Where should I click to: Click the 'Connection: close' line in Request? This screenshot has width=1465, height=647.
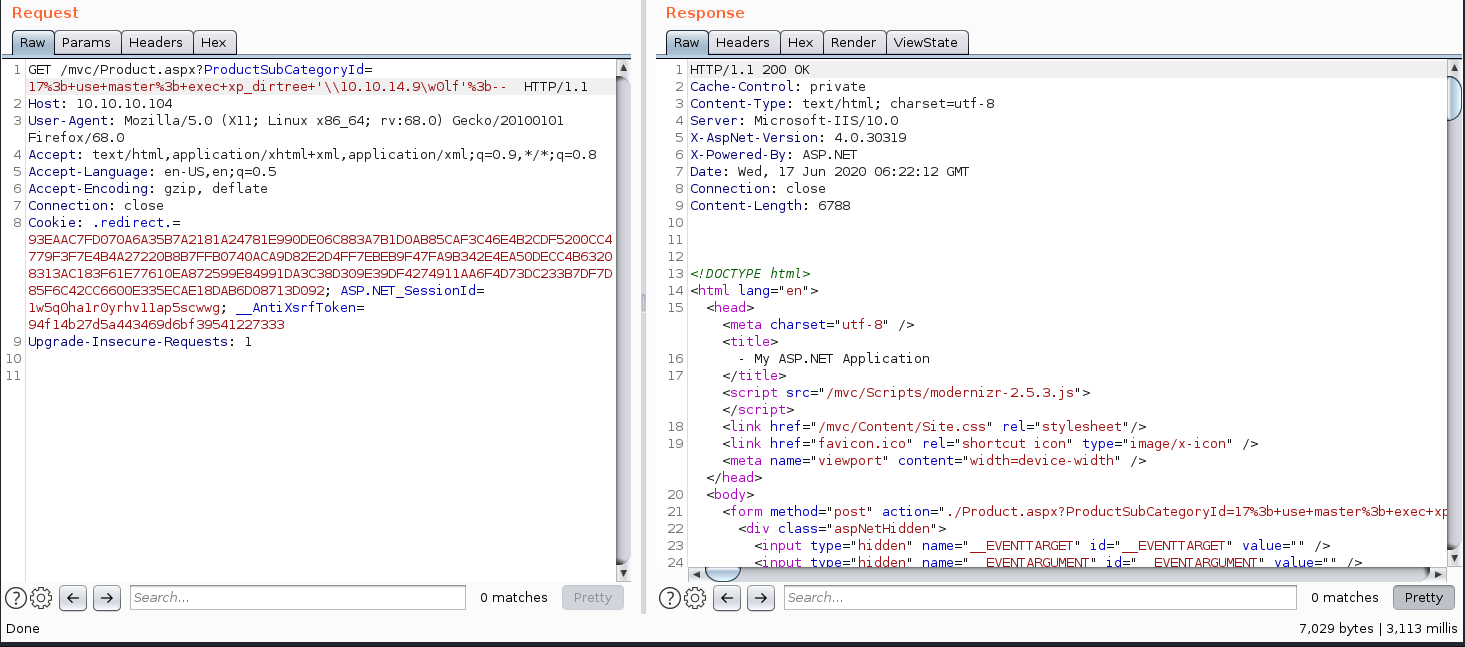point(96,206)
